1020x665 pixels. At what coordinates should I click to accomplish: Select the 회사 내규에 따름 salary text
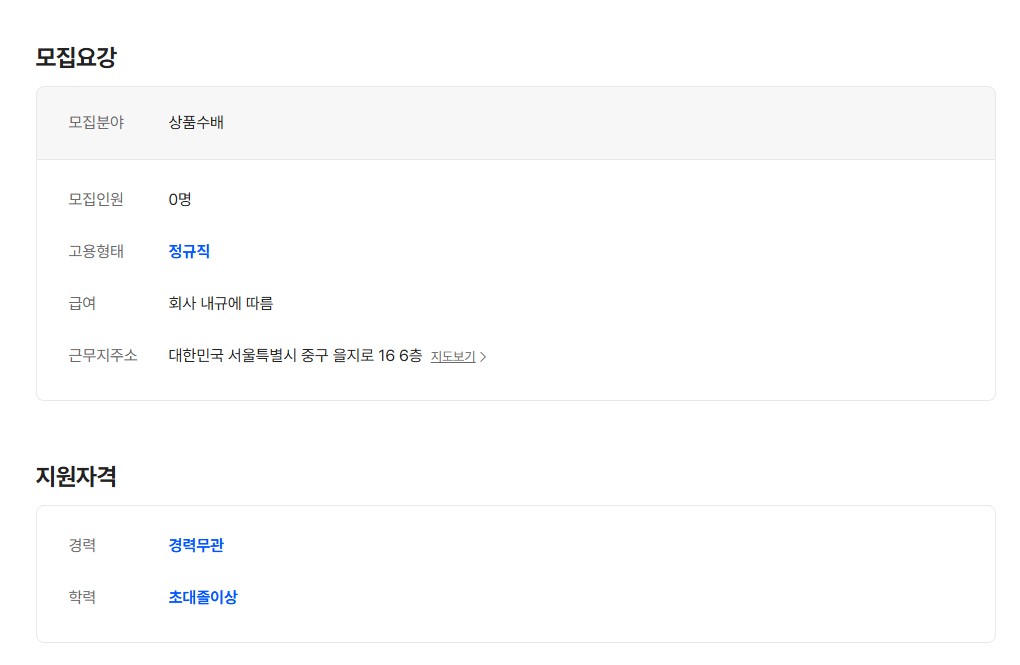tap(221, 303)
